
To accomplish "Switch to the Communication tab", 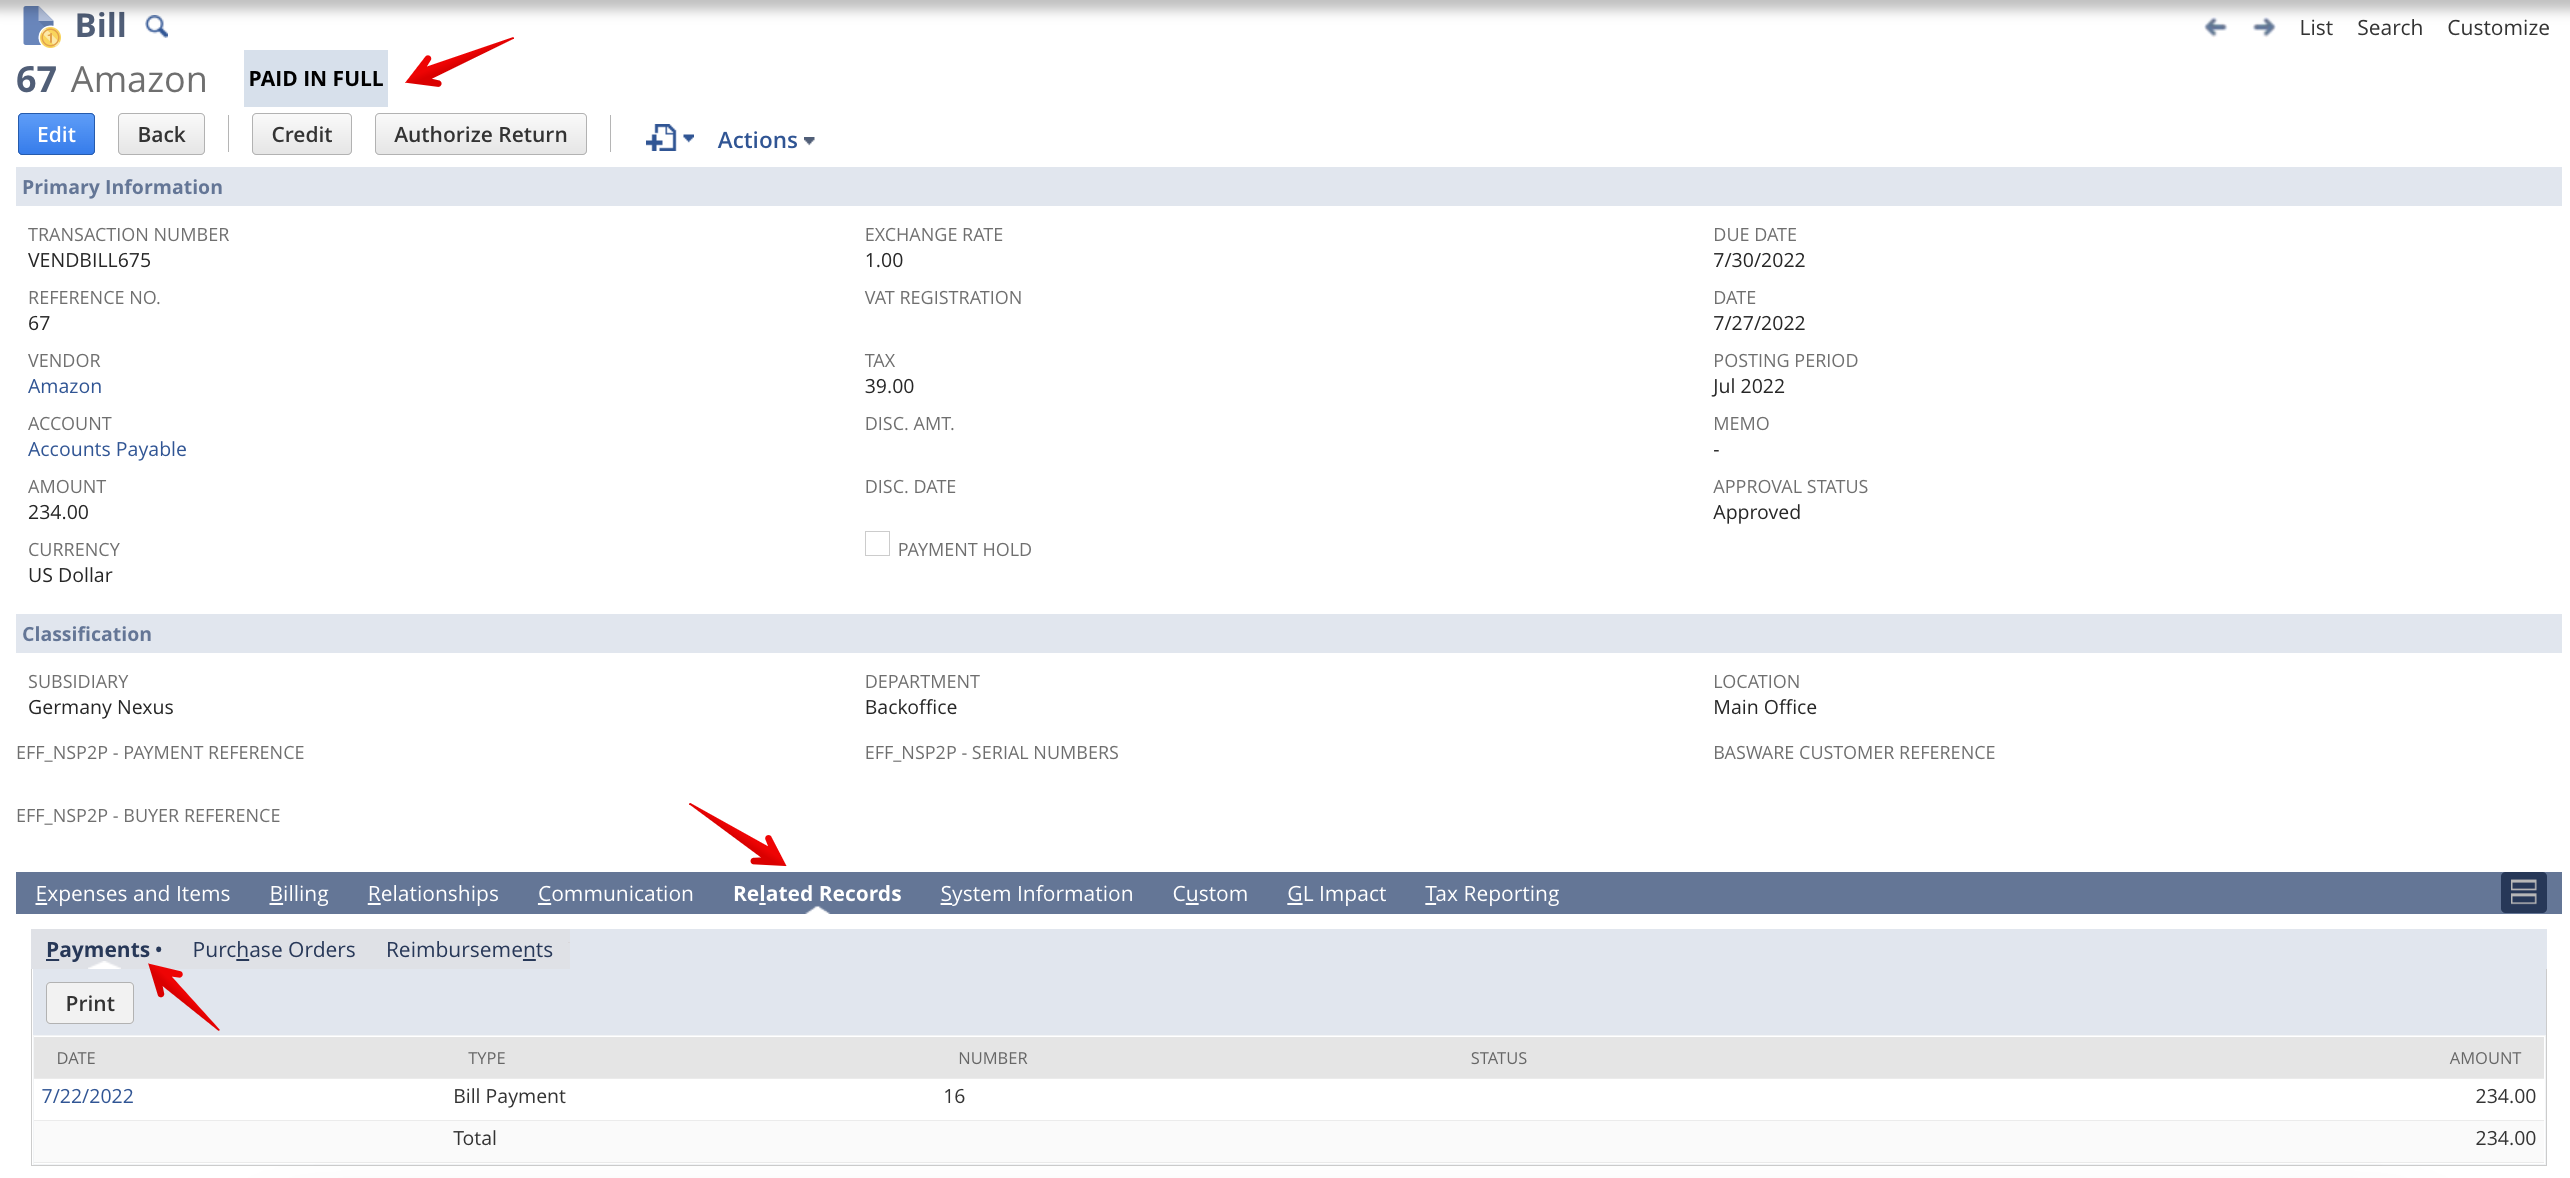I will 616,893.
